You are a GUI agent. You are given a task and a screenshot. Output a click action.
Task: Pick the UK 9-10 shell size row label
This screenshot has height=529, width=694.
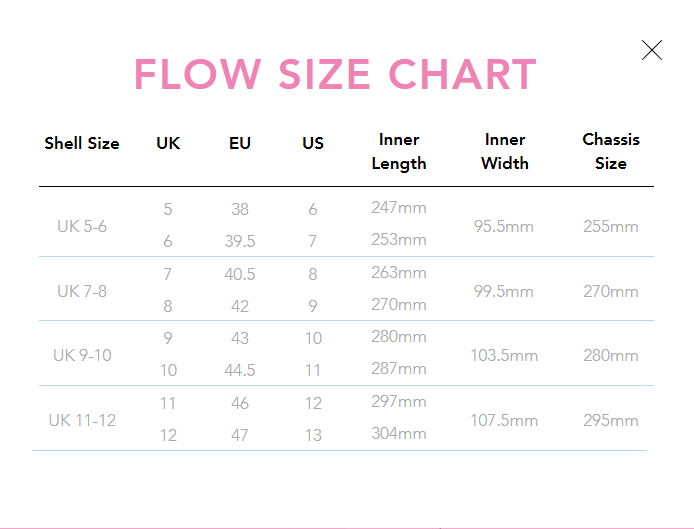coord(82,355)
